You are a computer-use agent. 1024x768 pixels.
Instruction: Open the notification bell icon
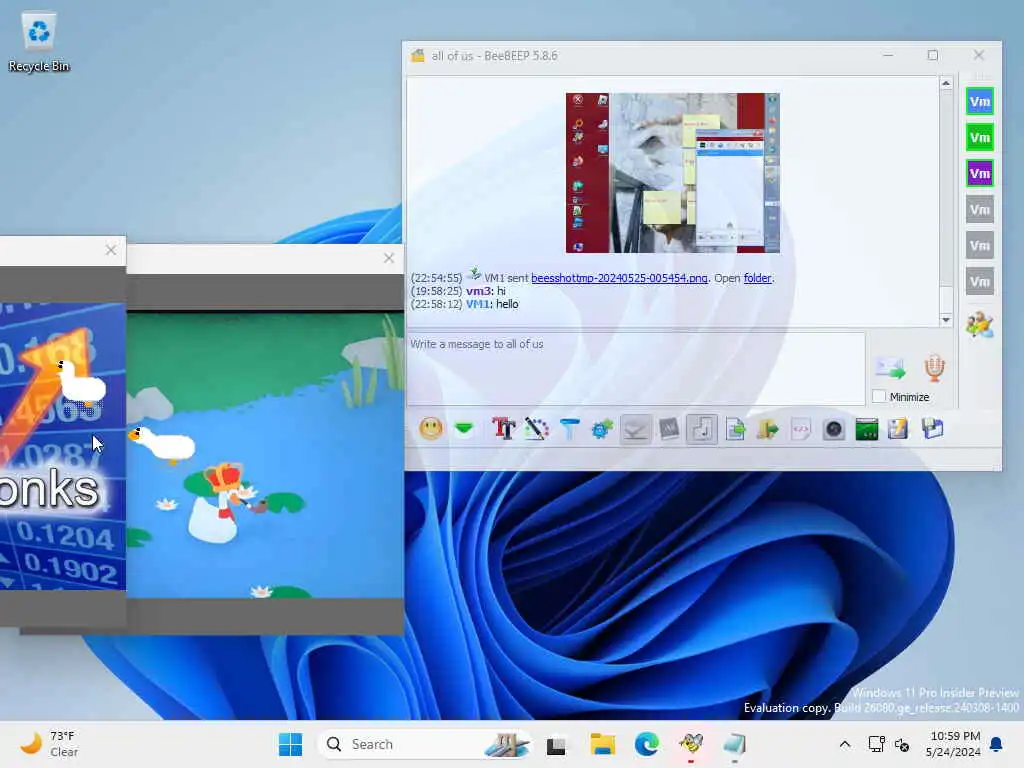pyautogui.click(x=997, y=744)
